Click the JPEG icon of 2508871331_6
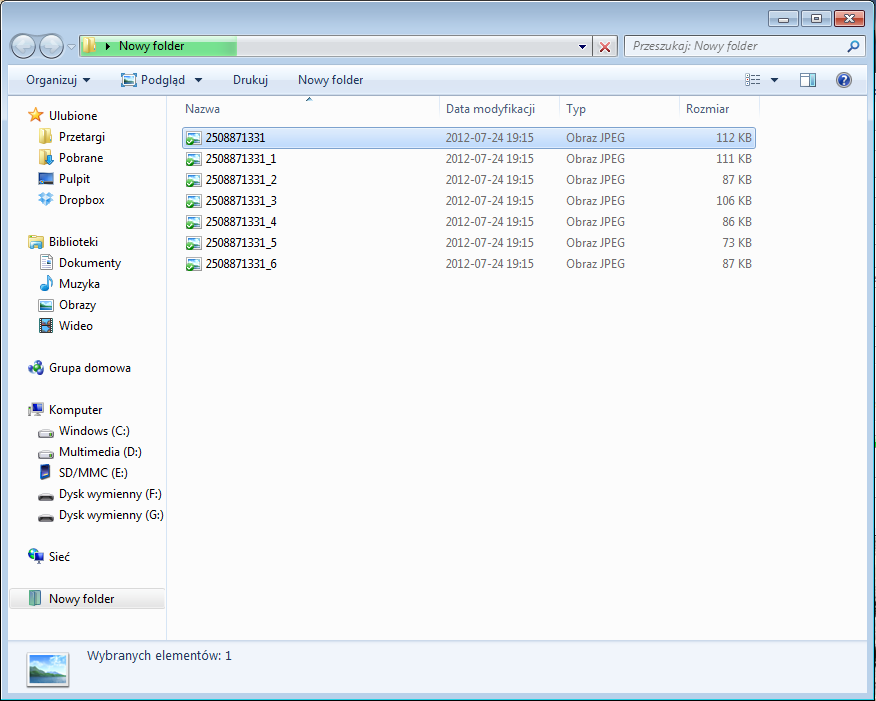 pos(193,264)
